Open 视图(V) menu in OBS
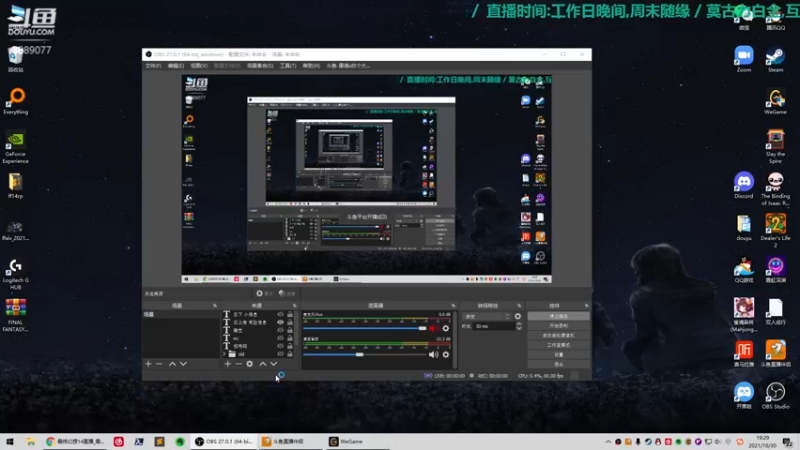 click(199, 66)
